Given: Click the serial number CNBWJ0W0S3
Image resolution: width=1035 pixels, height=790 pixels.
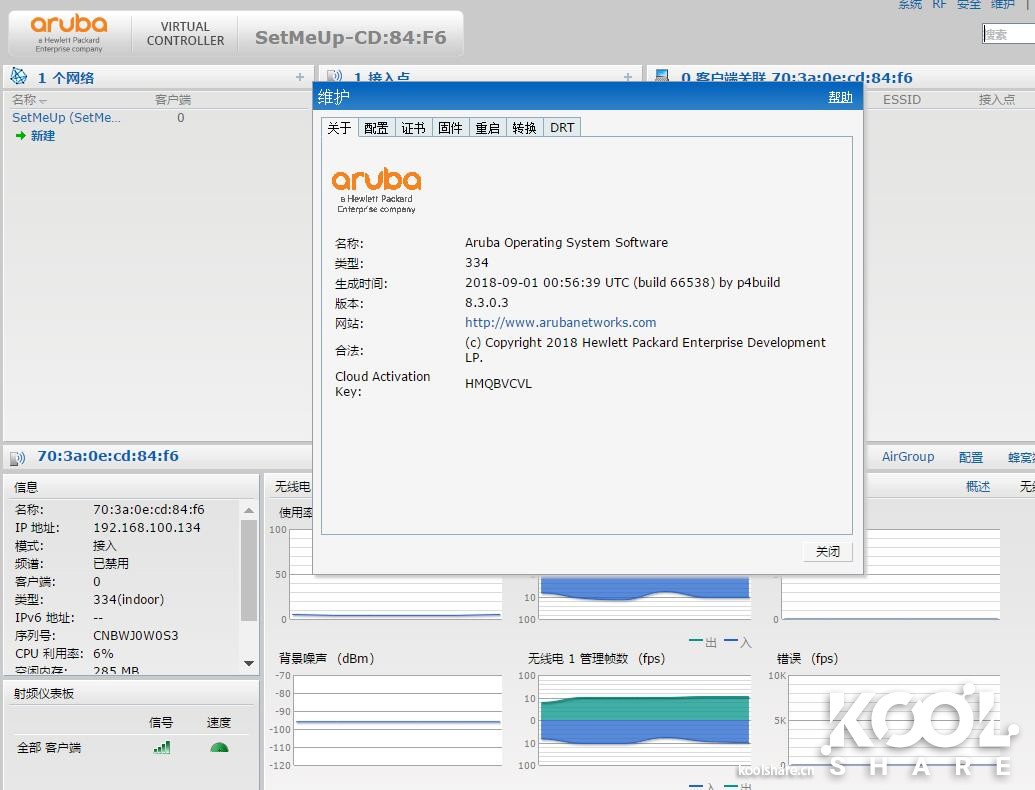Looking at the screenshot, I should point(135,636).
